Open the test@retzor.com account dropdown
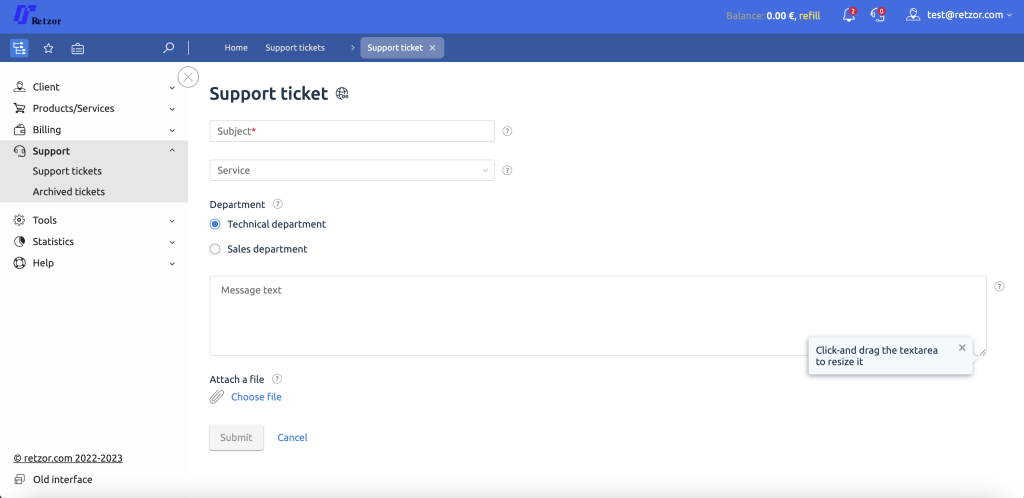 point(959,15)
